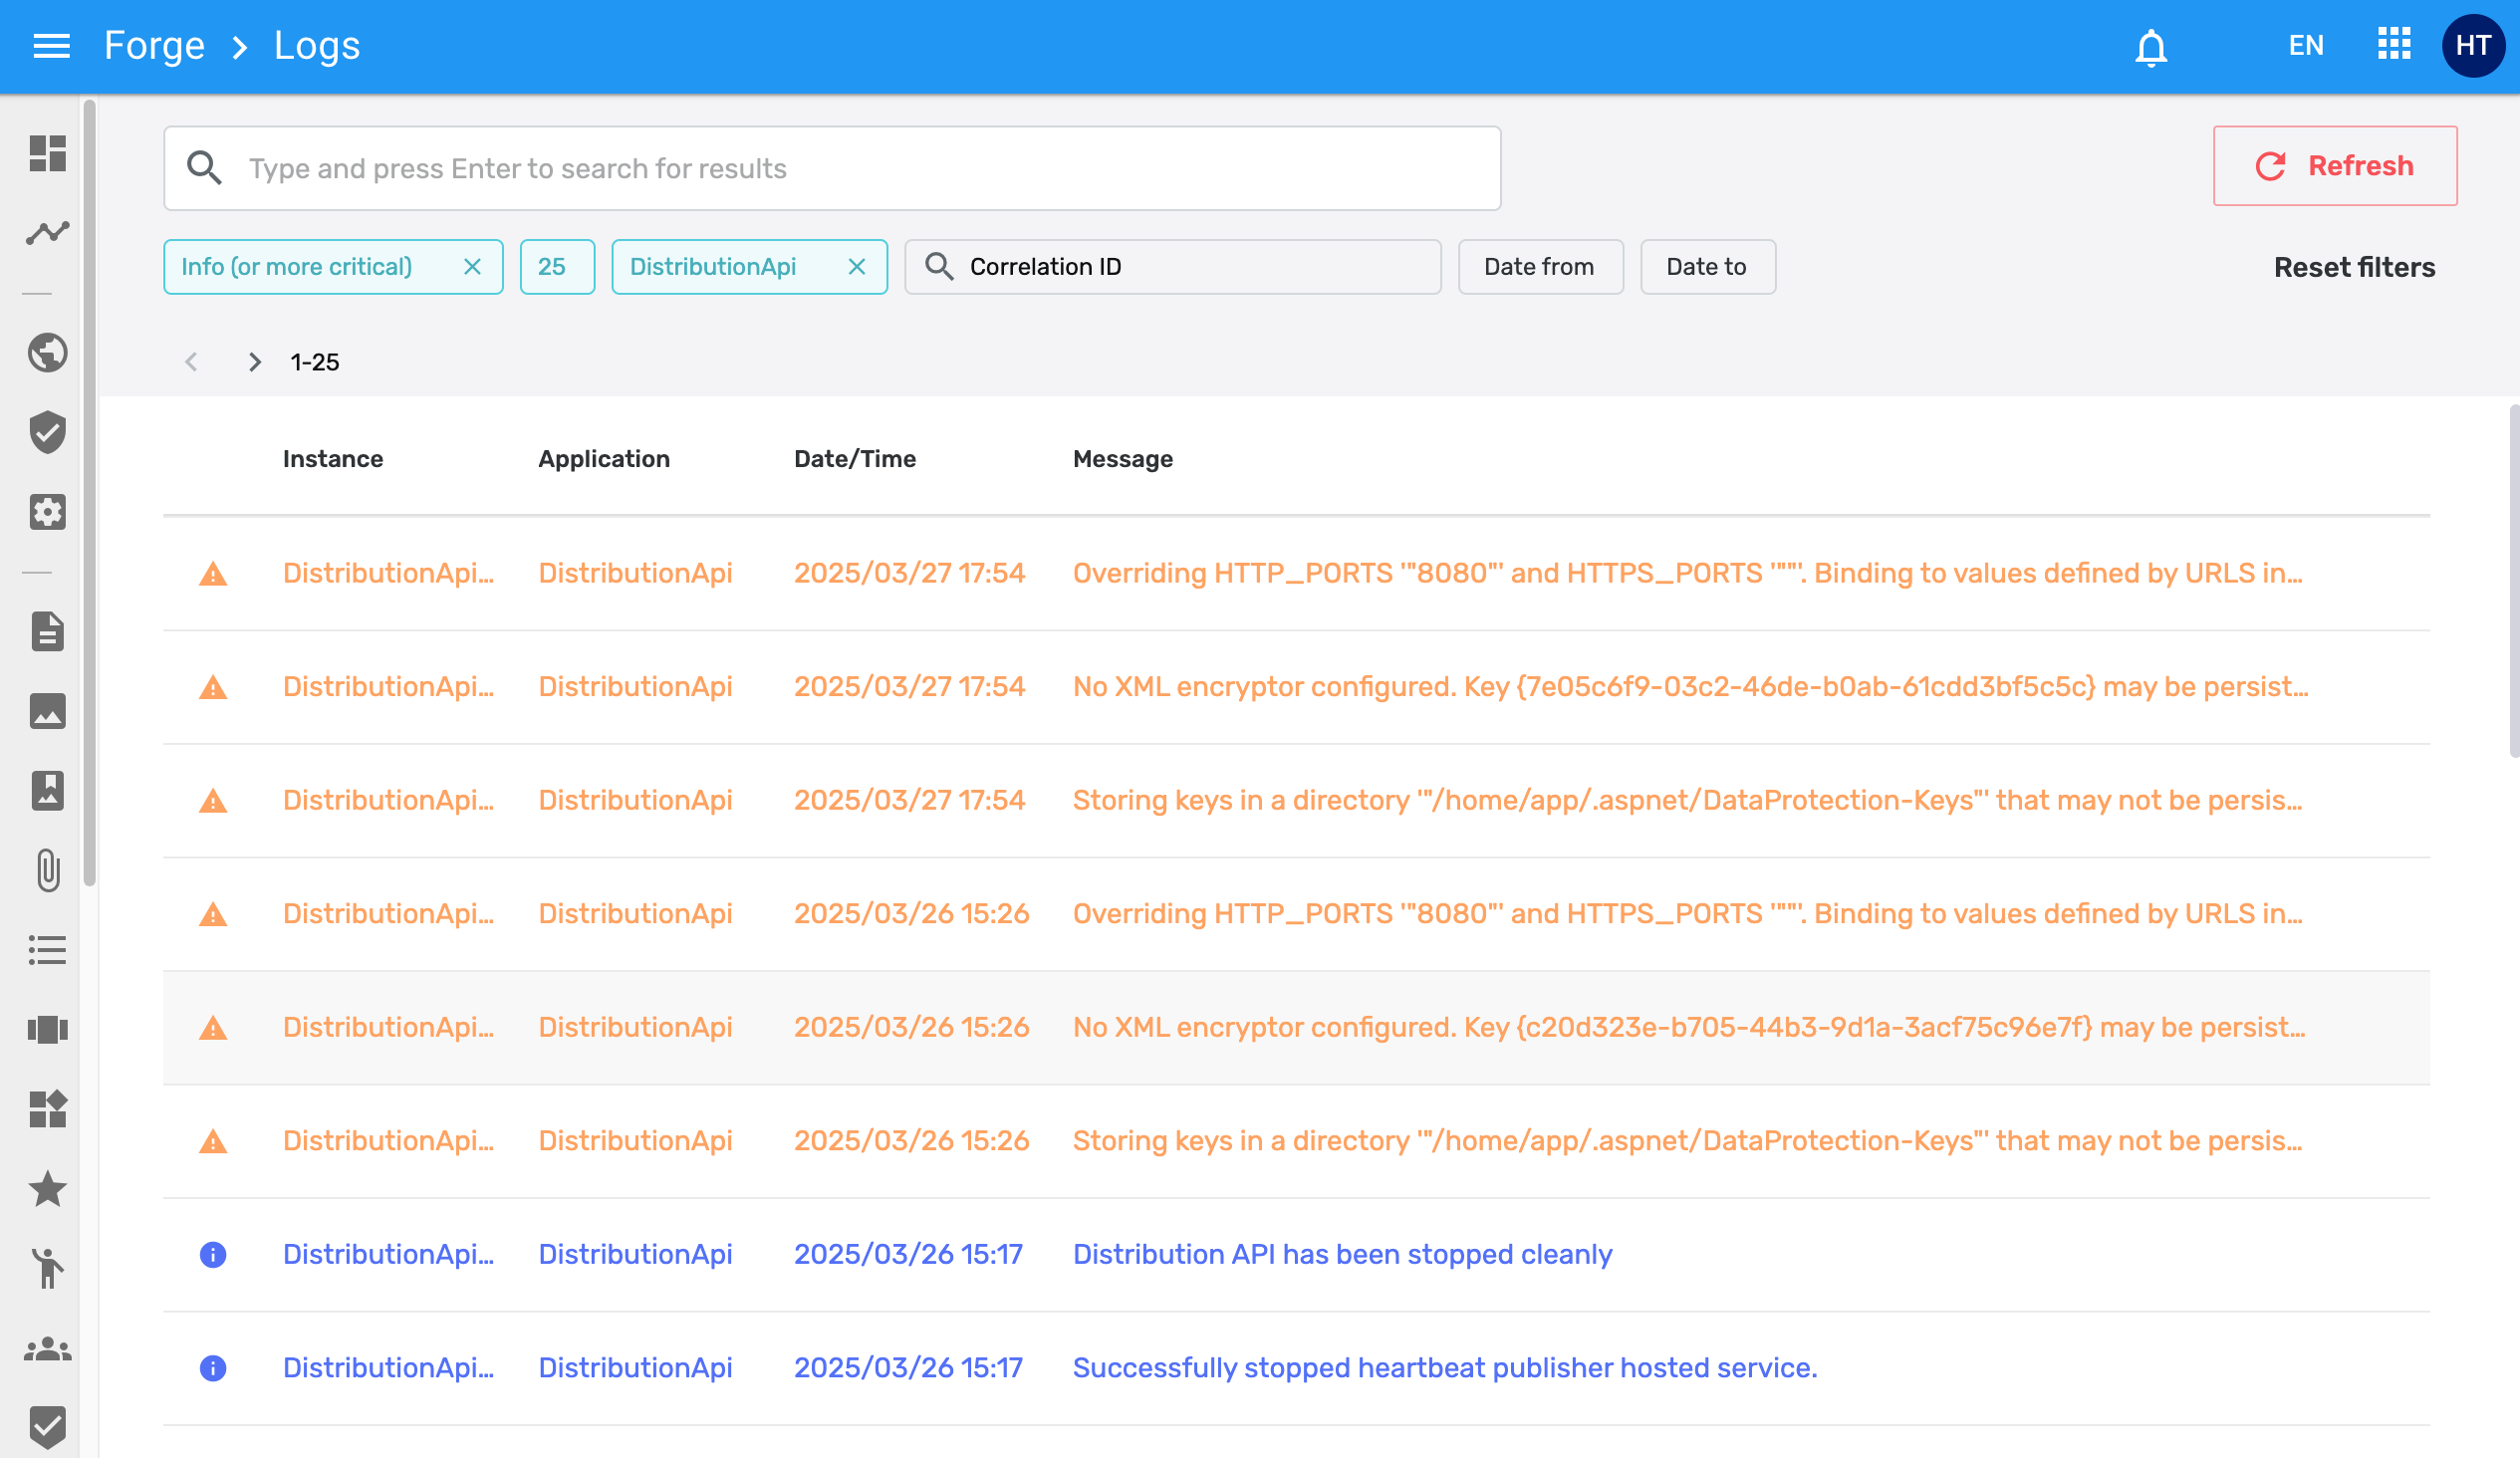The width and height of the screenshot is (2520, 1458).
Task: Go to the previous page of logs
Action: pyautogui.click(x=191, y=362)
